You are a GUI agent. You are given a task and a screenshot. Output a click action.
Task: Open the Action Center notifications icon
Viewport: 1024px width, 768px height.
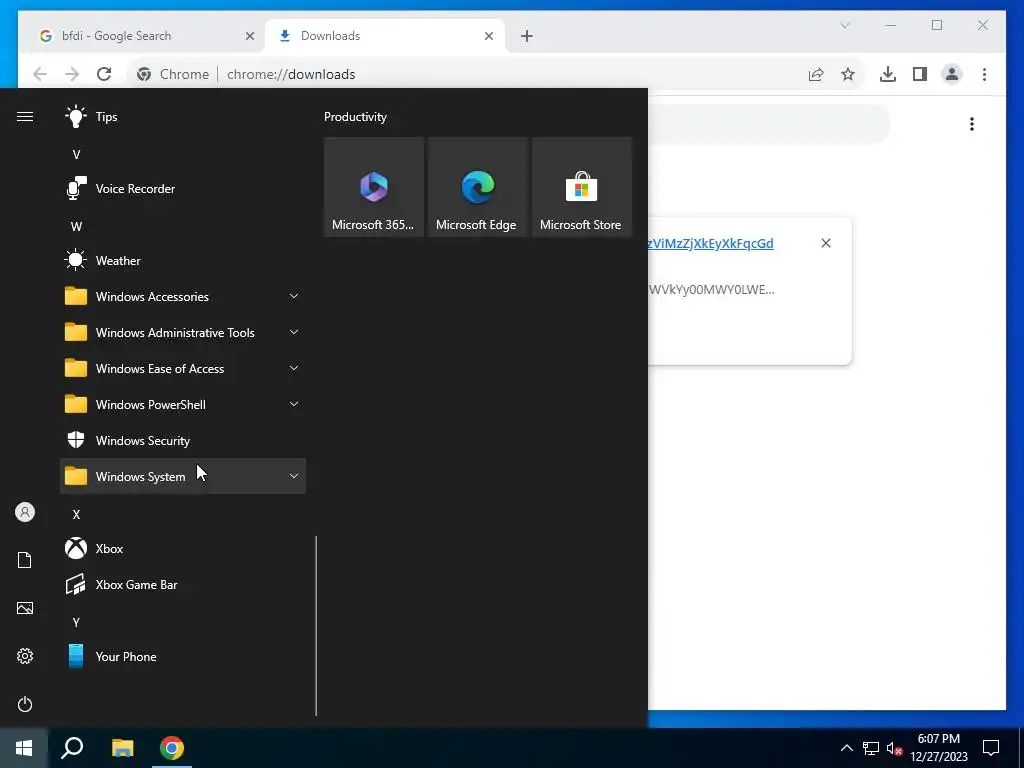click(991, 748)
